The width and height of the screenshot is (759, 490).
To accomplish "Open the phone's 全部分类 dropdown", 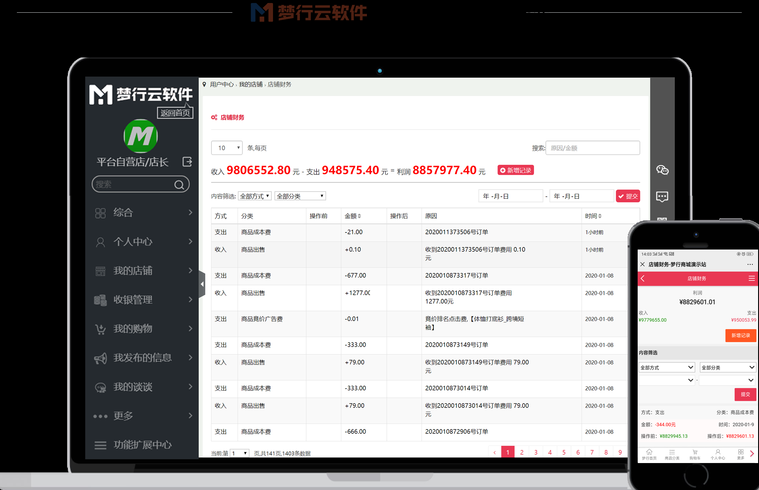I will [728, 368].
